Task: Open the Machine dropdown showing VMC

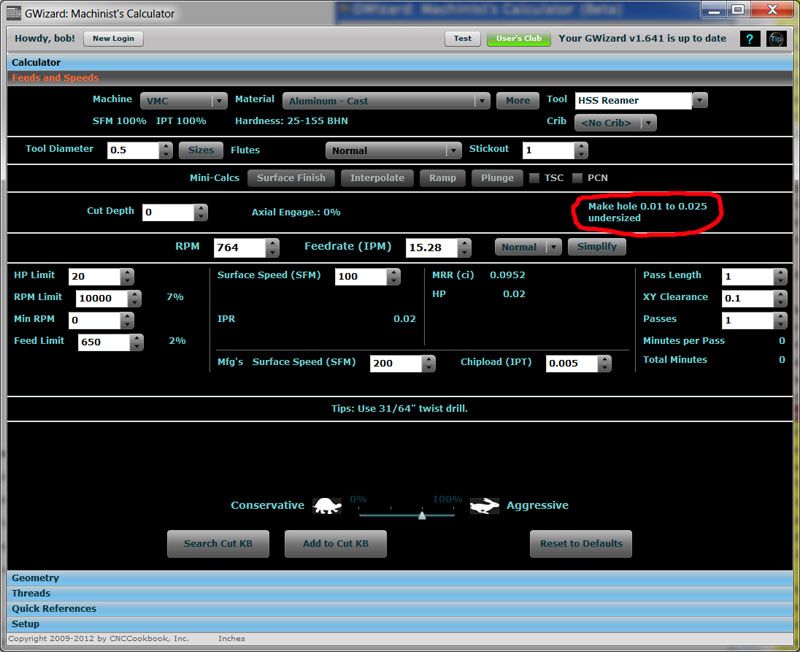Action: point(184,101)
